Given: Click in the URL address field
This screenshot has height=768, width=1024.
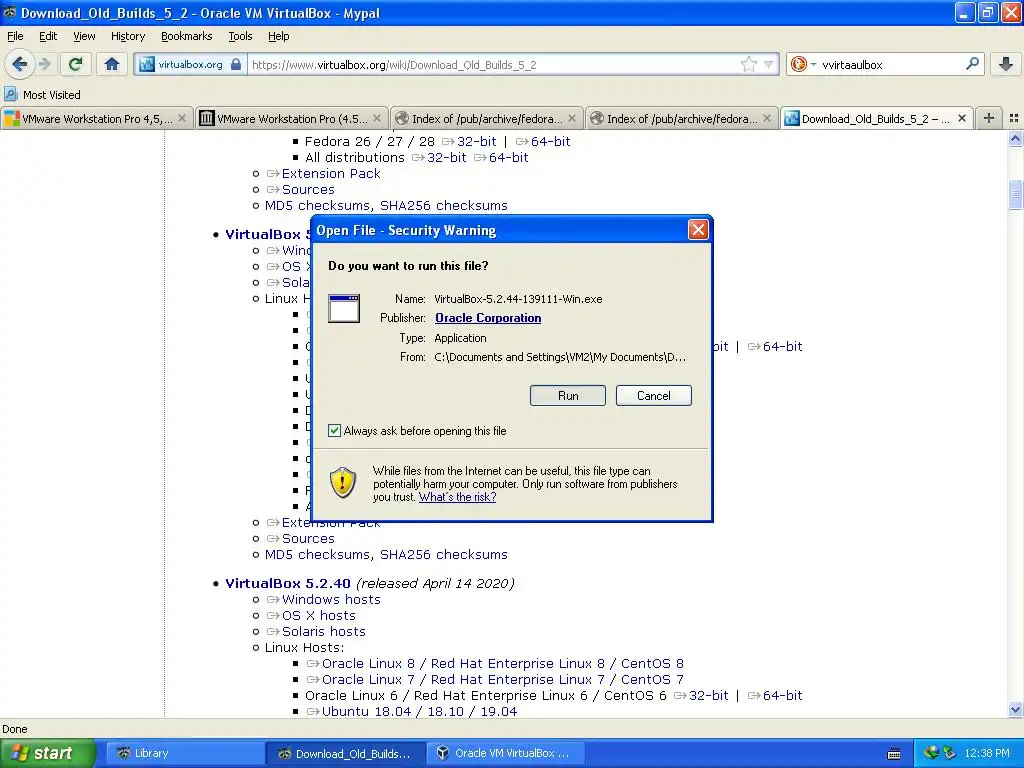Looking at the screenshot, I should tap(495, 65).
